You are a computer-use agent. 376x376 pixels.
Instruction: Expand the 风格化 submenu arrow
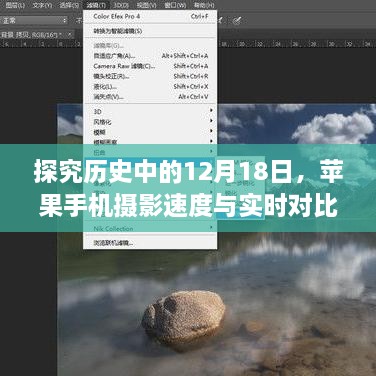pos(211,120)
